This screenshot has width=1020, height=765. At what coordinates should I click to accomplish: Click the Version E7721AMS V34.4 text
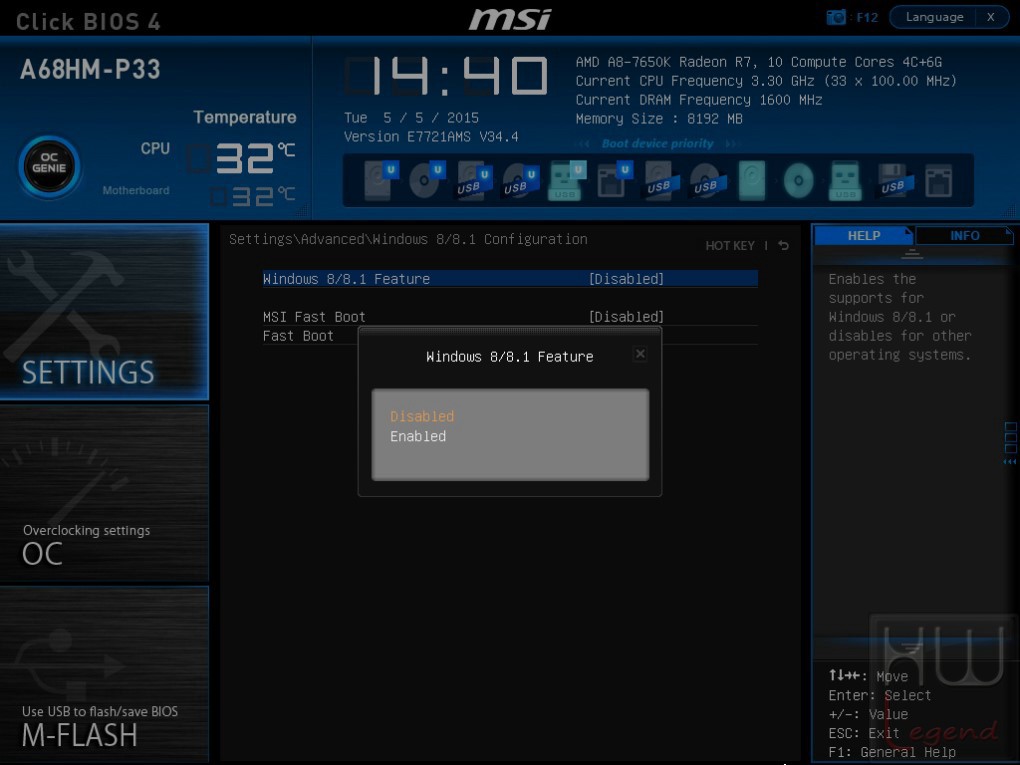tap(431, 137)
